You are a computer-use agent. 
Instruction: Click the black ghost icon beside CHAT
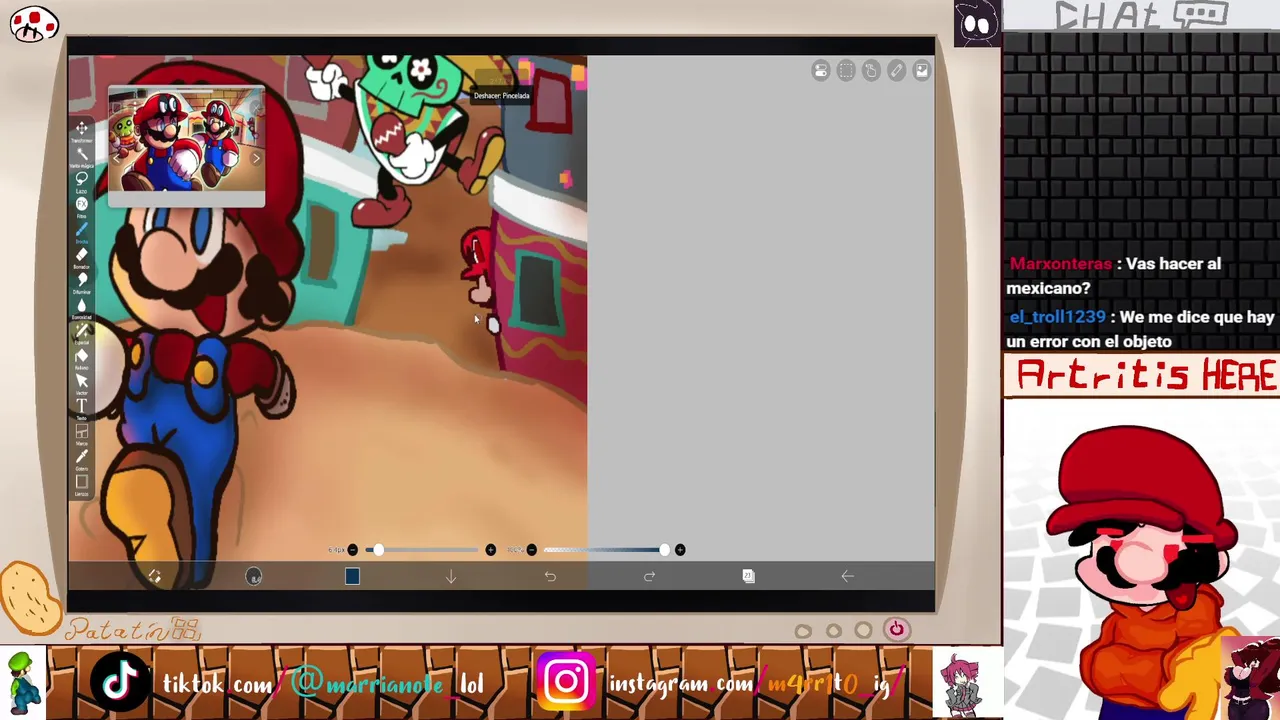pyautogui.click(x=977, y=22)
